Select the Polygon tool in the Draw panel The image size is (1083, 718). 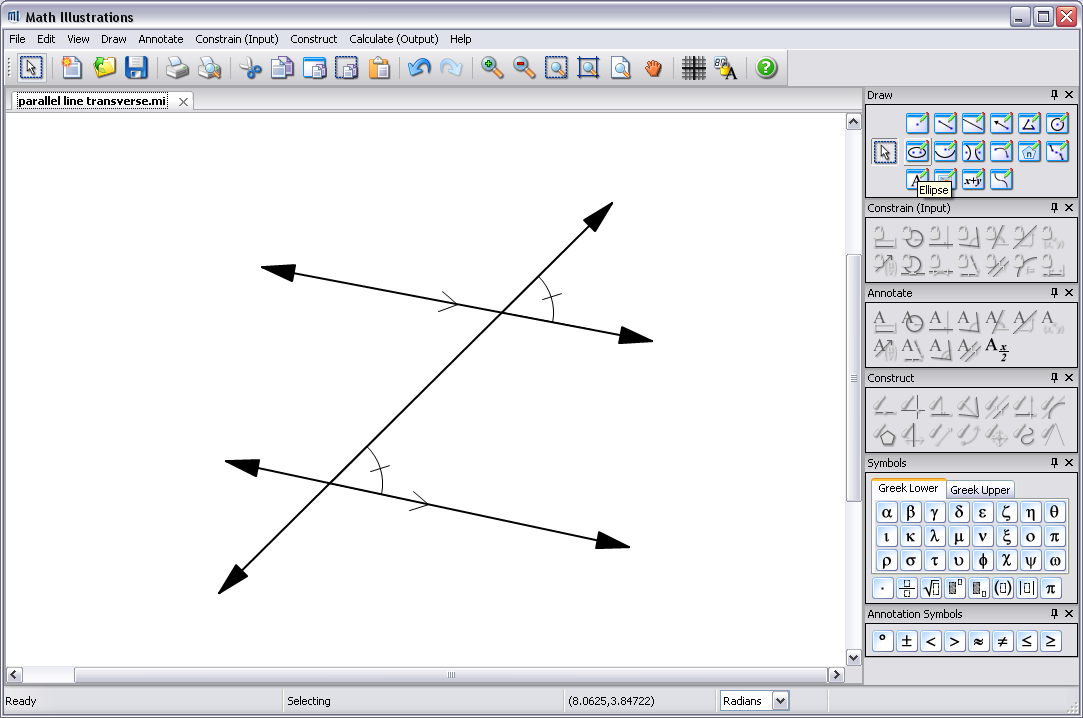(x=1029, y=151)
